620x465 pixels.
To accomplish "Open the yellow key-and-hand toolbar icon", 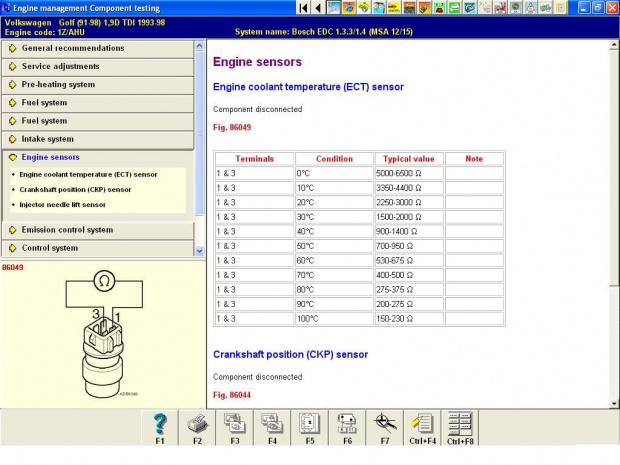I will click(364, 8).
